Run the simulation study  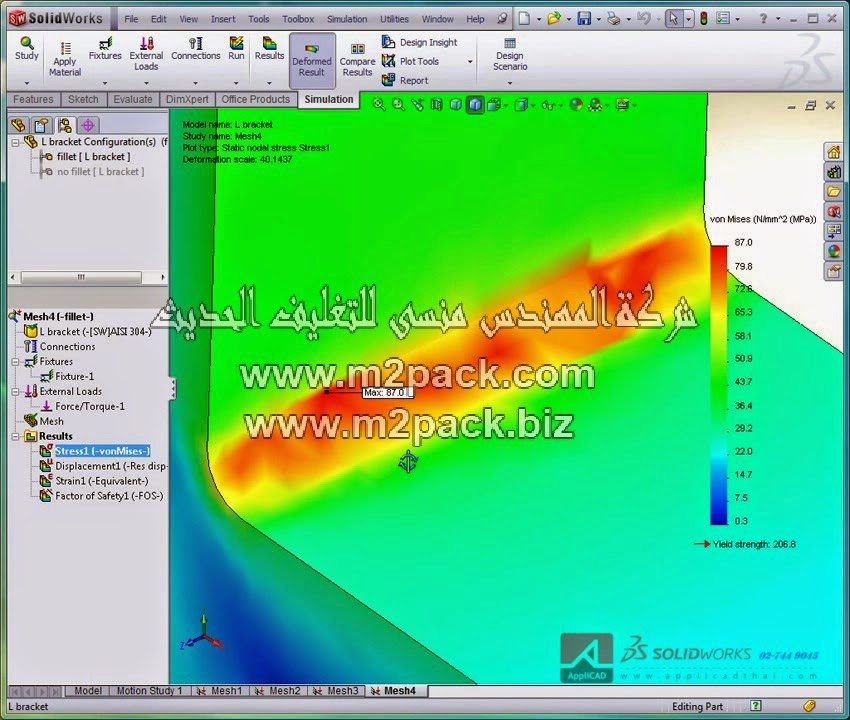[236, 49]
